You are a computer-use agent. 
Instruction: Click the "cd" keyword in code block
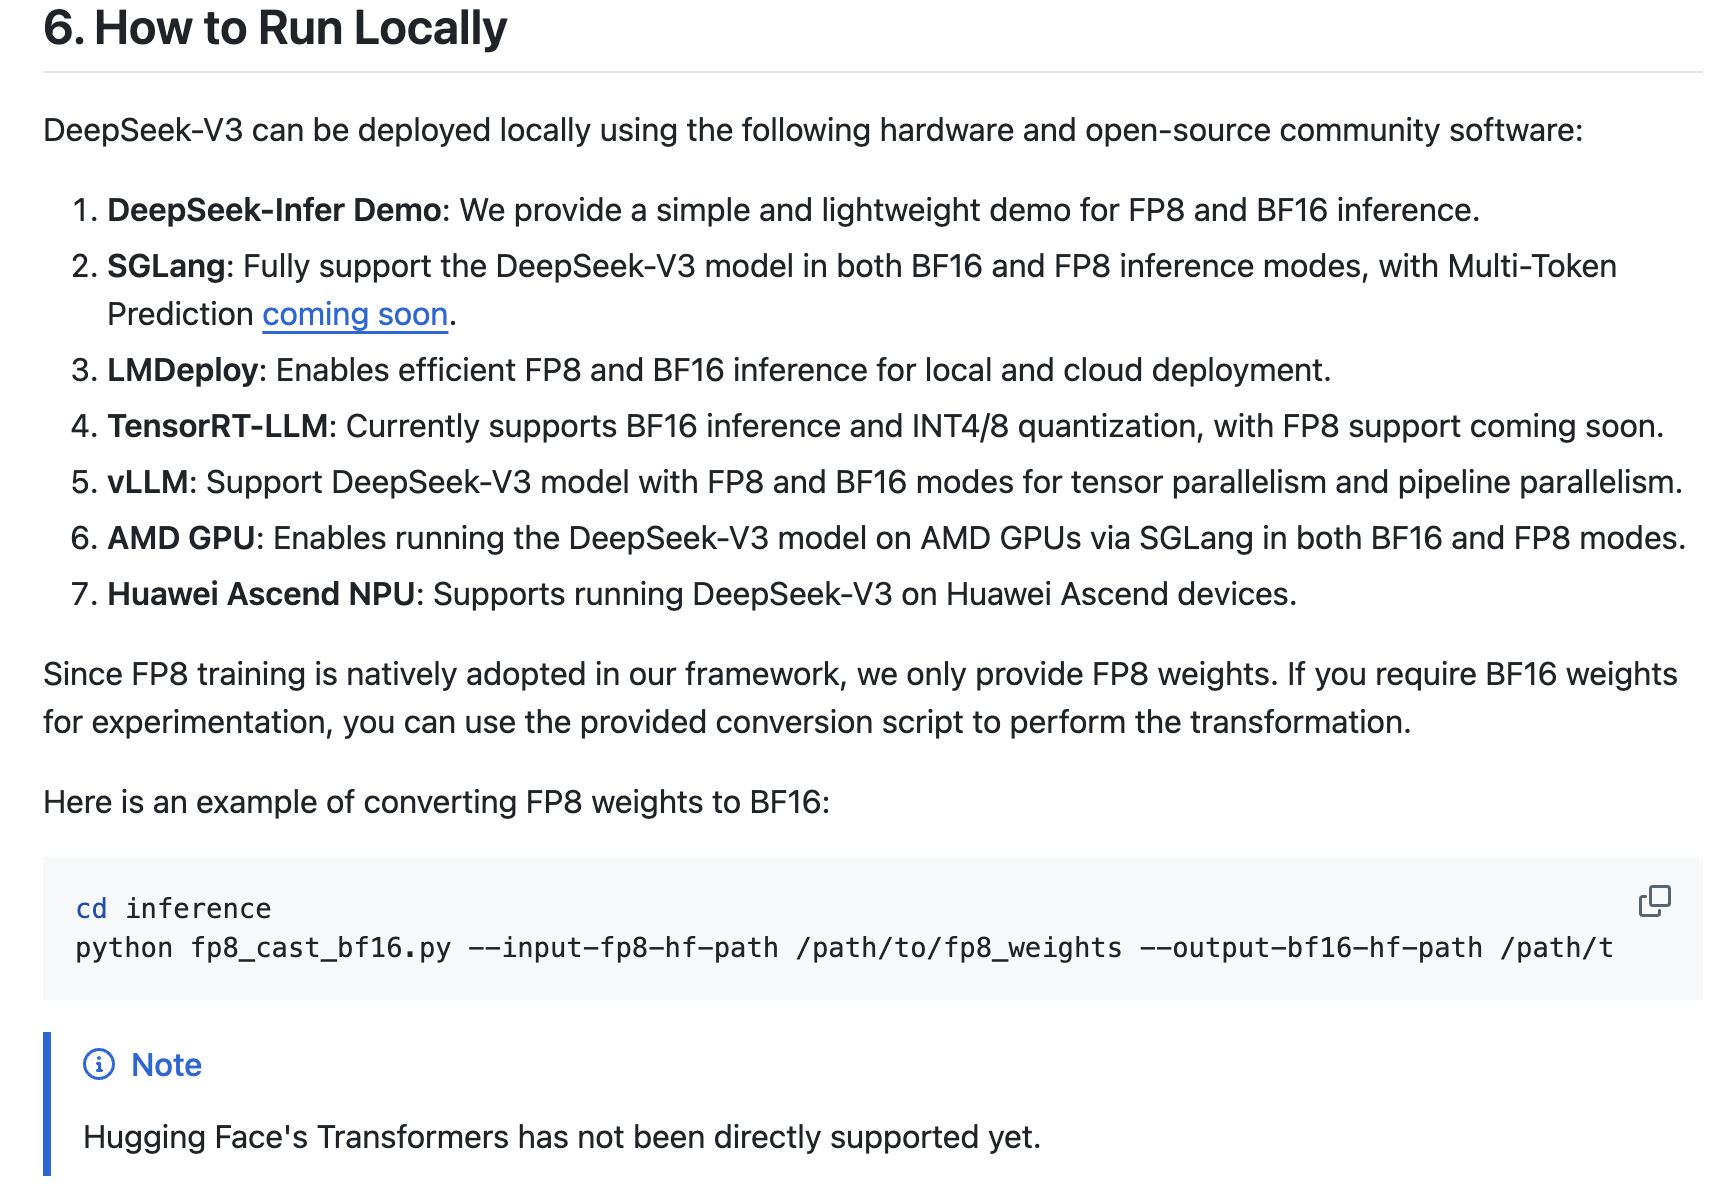click(91, 909)
